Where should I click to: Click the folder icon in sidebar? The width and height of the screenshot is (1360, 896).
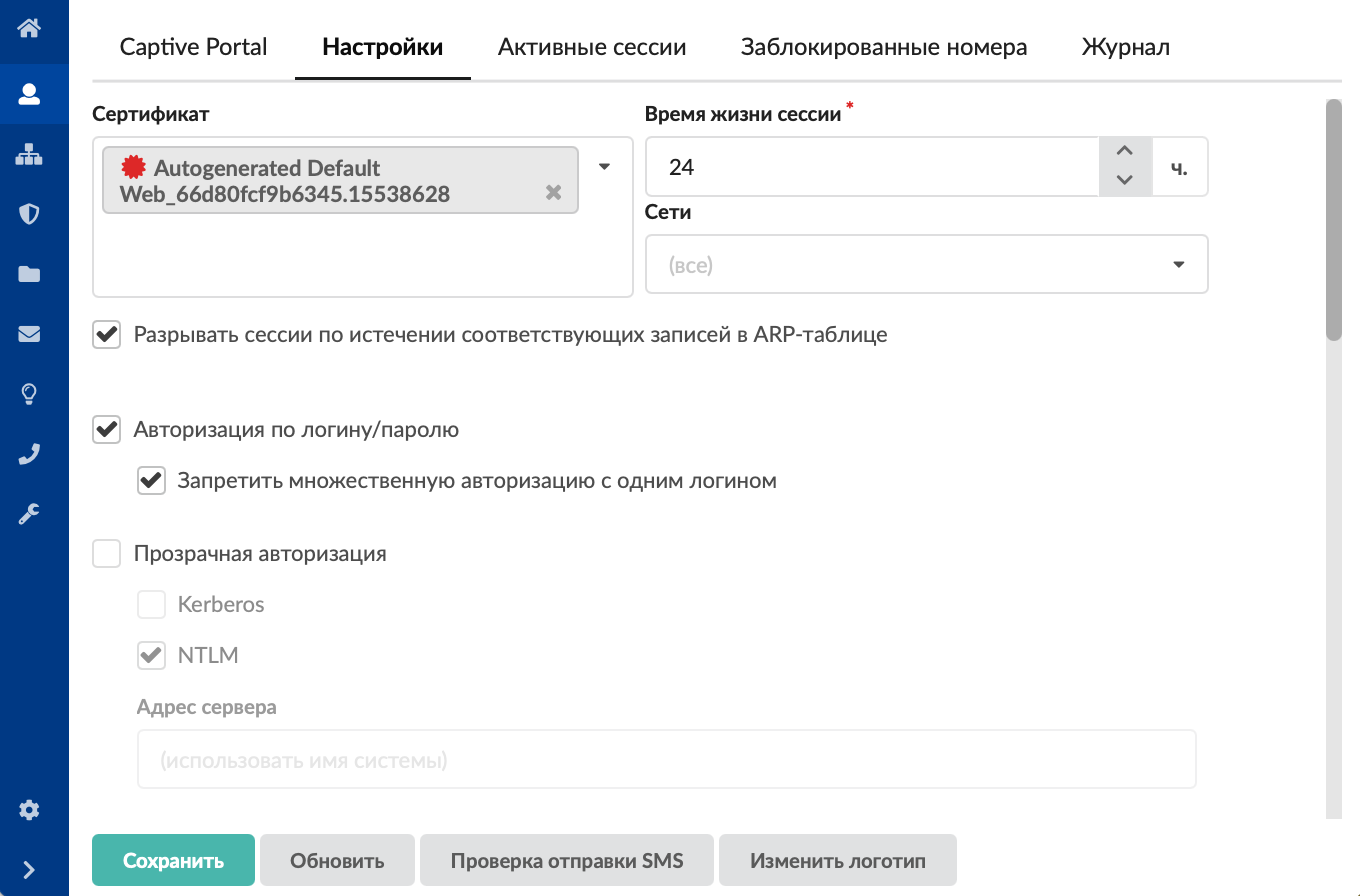(x=29, y=275)
